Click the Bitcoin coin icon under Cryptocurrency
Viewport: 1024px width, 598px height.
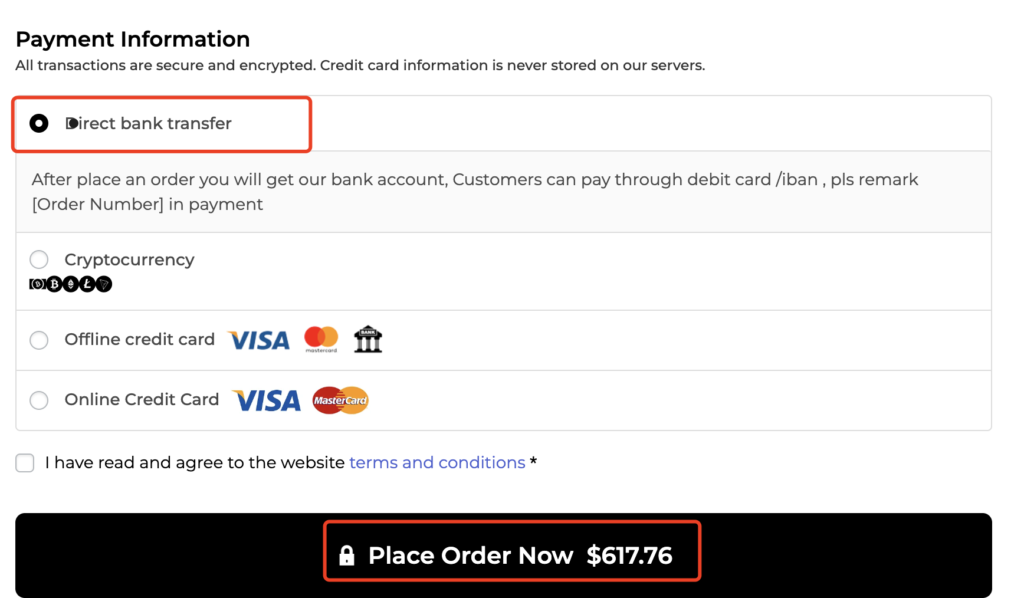pyautogui.click(x=54, y=284)
